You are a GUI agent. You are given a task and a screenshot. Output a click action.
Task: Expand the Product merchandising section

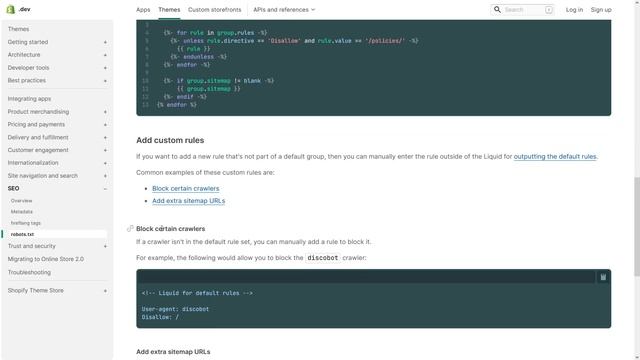[105, 112]
